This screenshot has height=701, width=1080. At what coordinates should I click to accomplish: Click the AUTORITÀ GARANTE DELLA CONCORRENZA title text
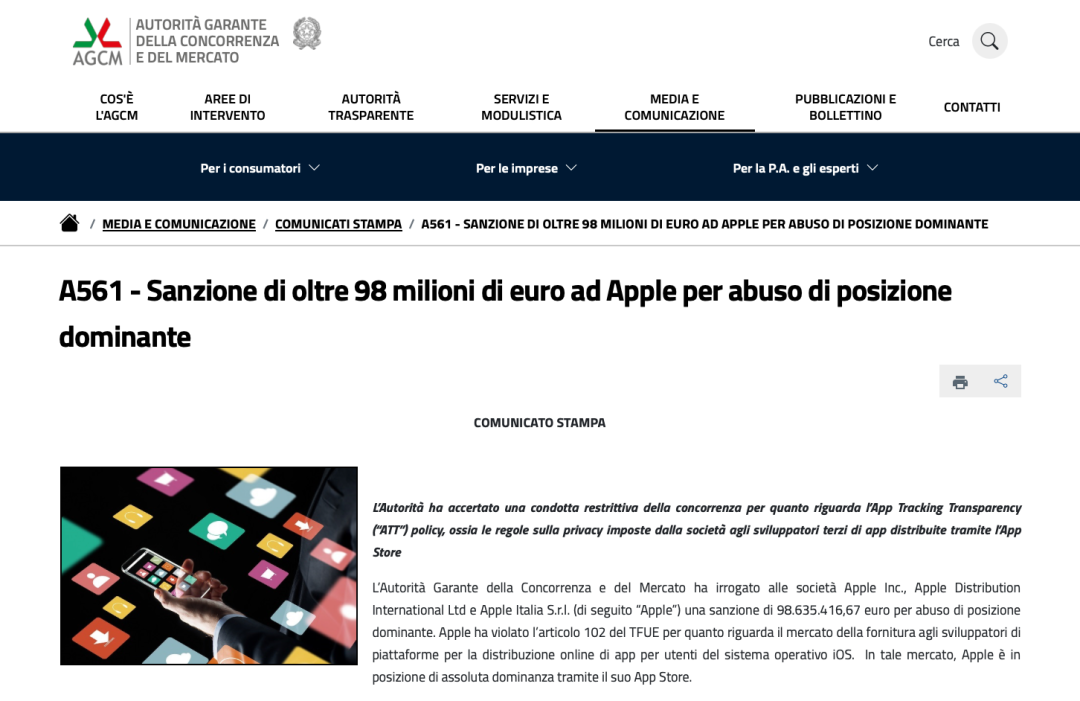coord(207,41)
